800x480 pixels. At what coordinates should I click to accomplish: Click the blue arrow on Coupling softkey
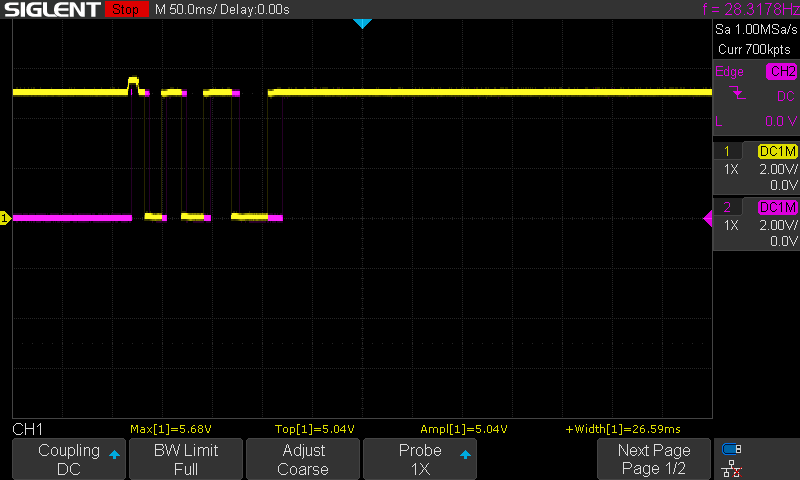[114, 454]
